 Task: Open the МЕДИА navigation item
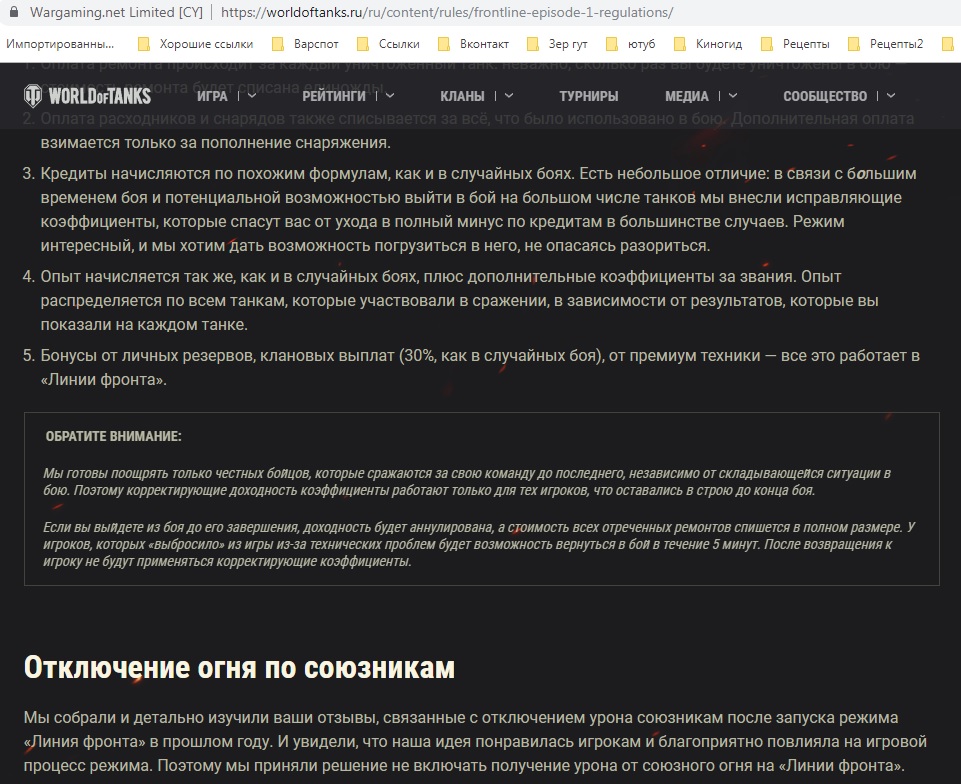pos(686,96)
